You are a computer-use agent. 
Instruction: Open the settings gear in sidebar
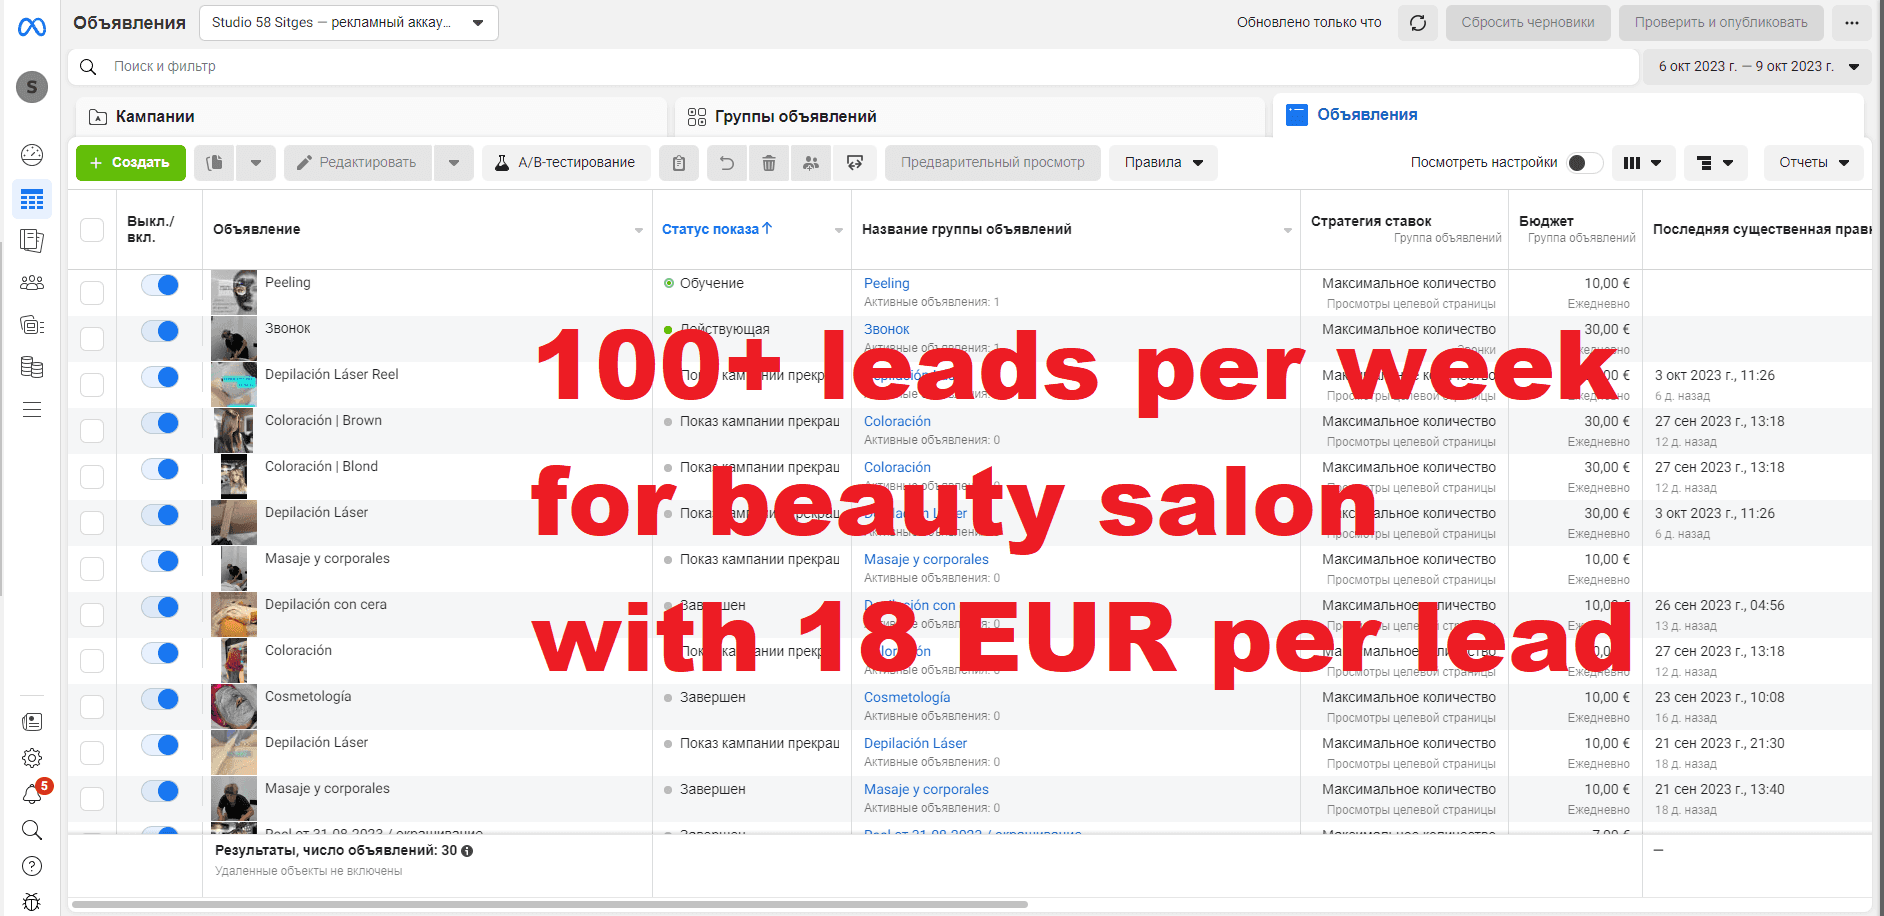[x=32, y=758]
